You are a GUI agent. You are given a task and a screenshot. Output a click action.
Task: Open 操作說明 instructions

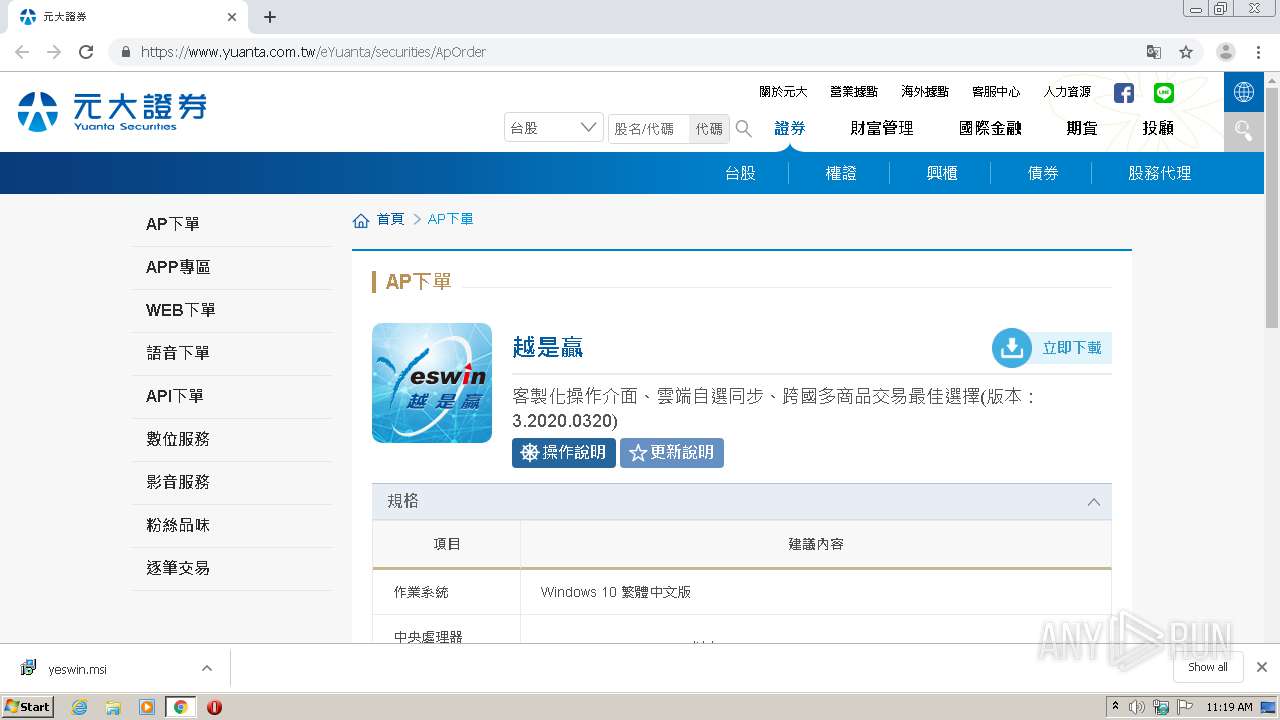[x=564, y=453]
